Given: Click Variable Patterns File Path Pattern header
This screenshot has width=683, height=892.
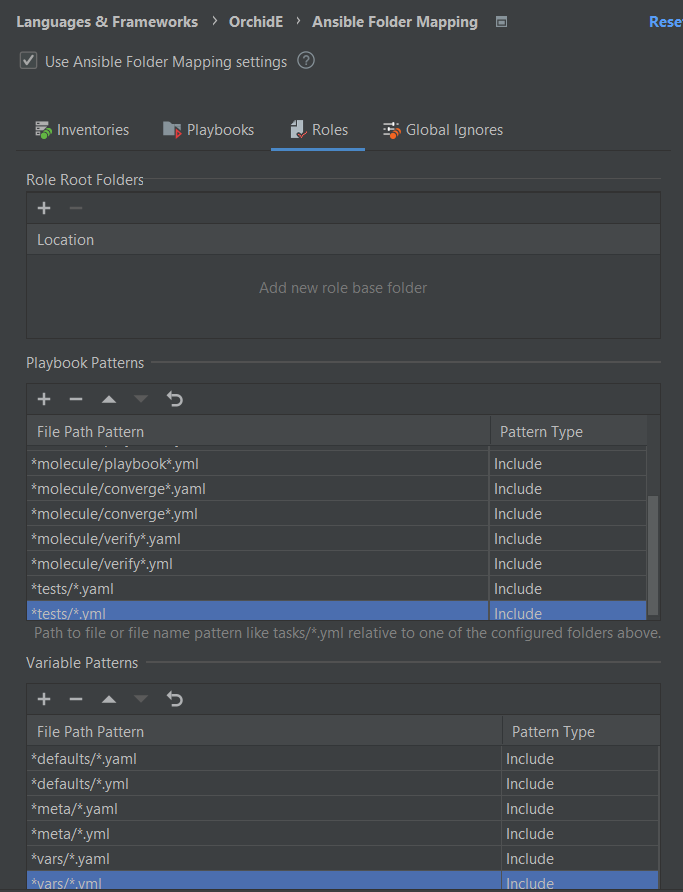Looking at the screenshot, I should click(264, 731).
